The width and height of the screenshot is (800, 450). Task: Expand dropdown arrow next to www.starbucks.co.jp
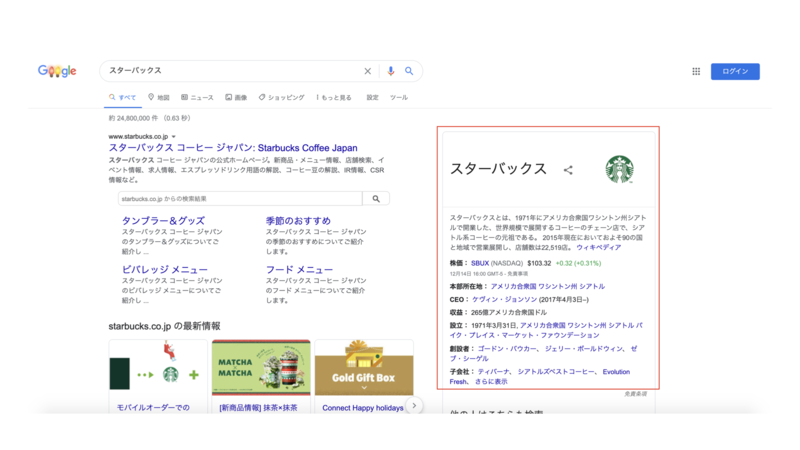(x=174, y=137)
